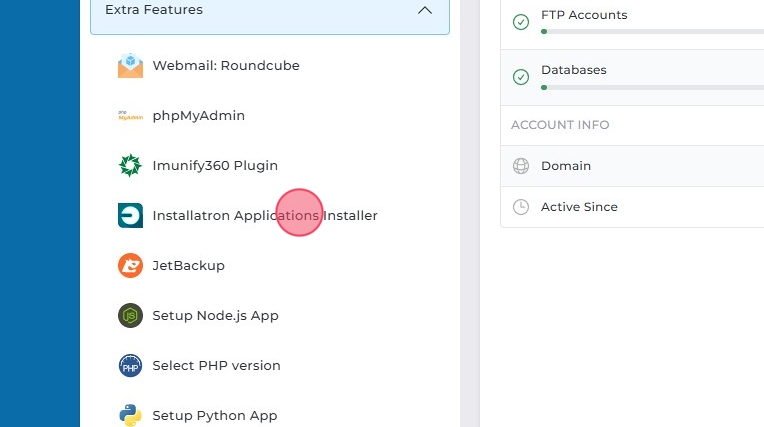Click the clock icon beside Active Since

pos(520,207)
